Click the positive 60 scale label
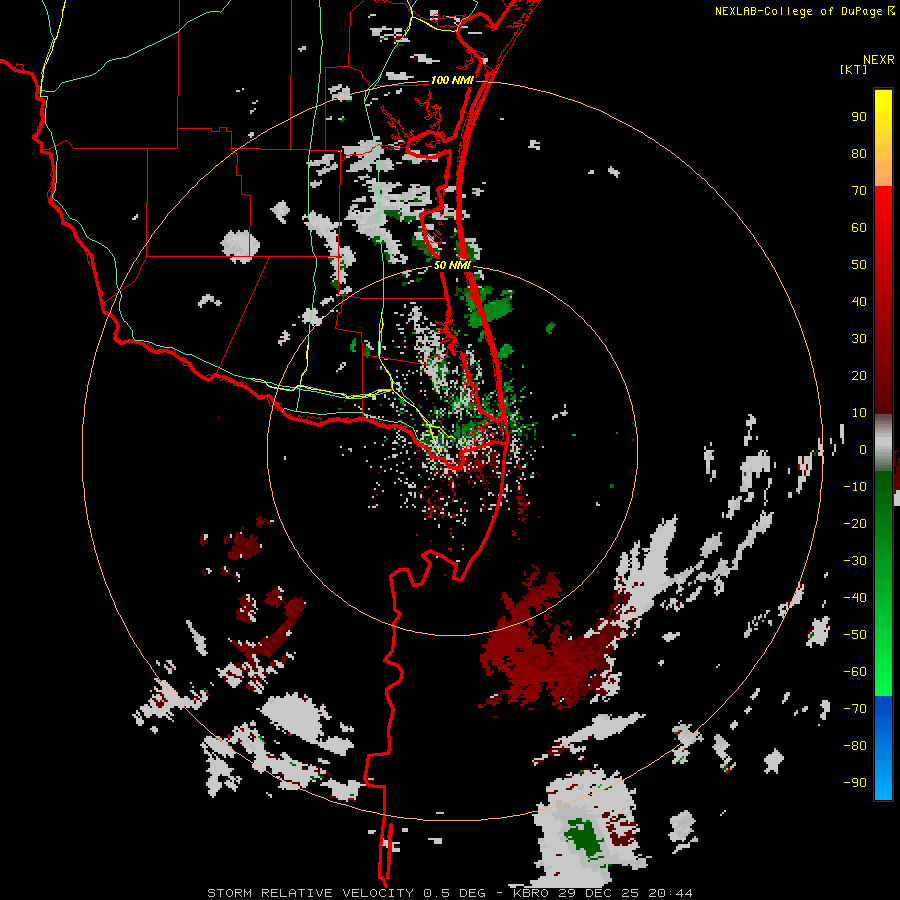 coord(859,227)
